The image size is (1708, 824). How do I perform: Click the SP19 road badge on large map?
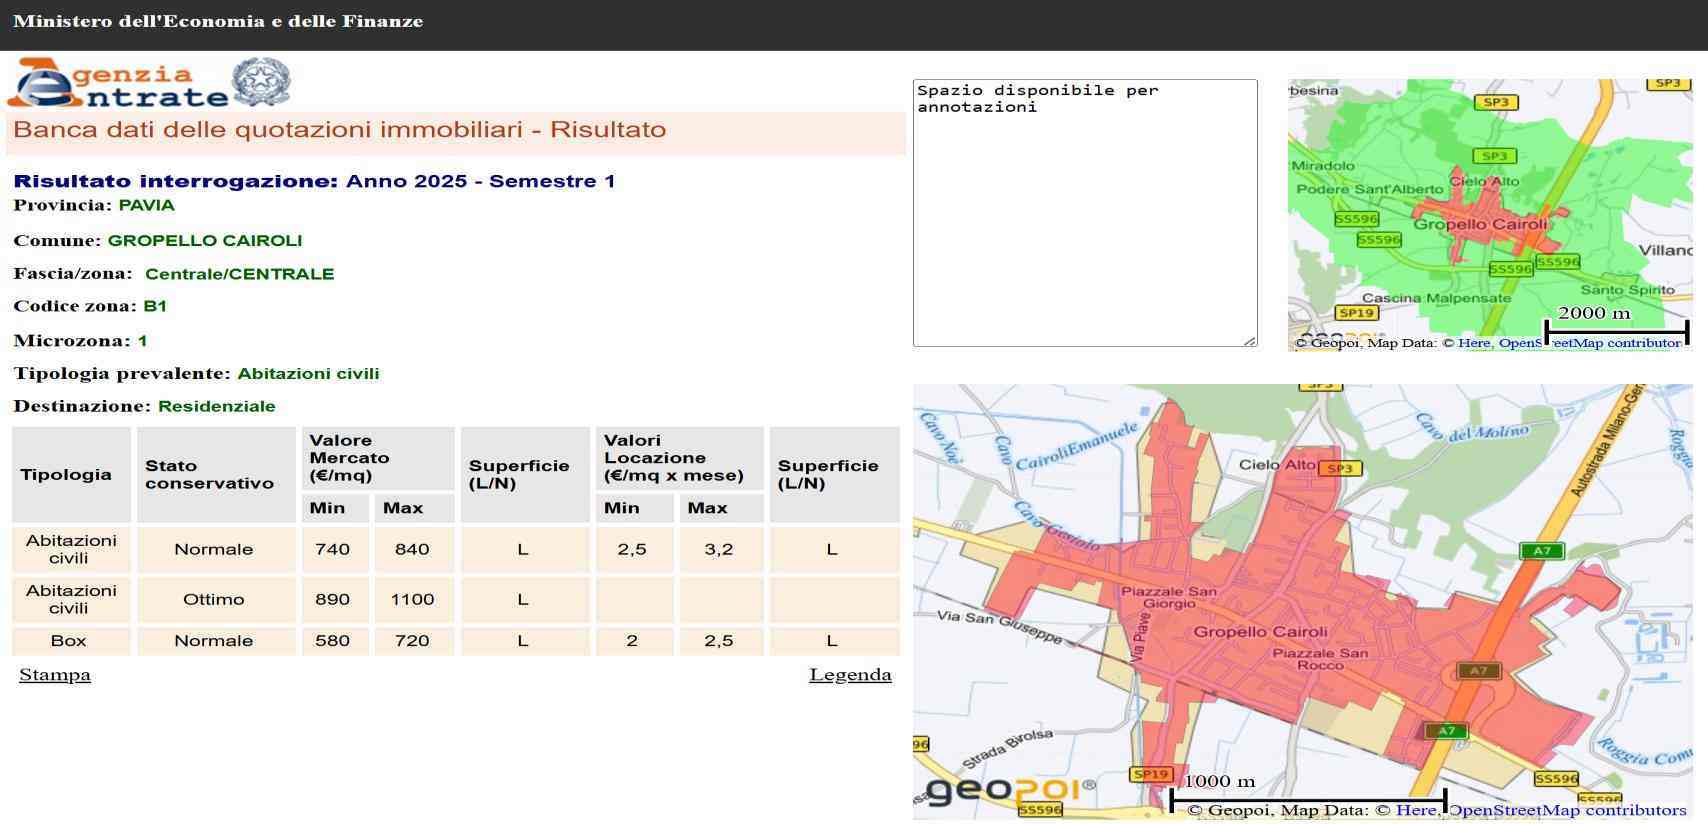click(1150, 774)
